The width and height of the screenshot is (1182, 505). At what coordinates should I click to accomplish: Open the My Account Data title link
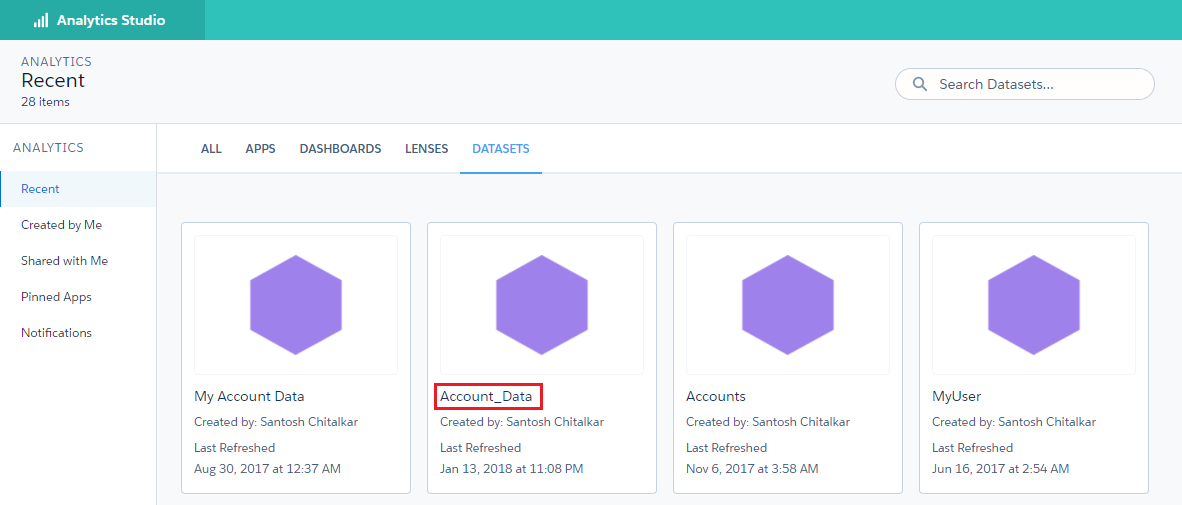[249, 396]
